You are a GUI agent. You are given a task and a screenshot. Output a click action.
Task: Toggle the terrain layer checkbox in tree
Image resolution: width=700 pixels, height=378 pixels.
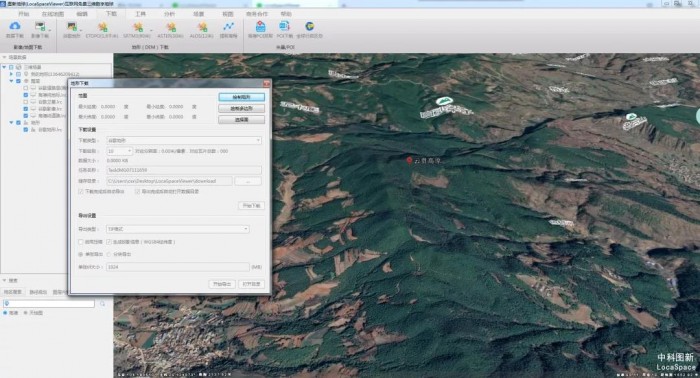pyautogui.click(x=18, y=122)
